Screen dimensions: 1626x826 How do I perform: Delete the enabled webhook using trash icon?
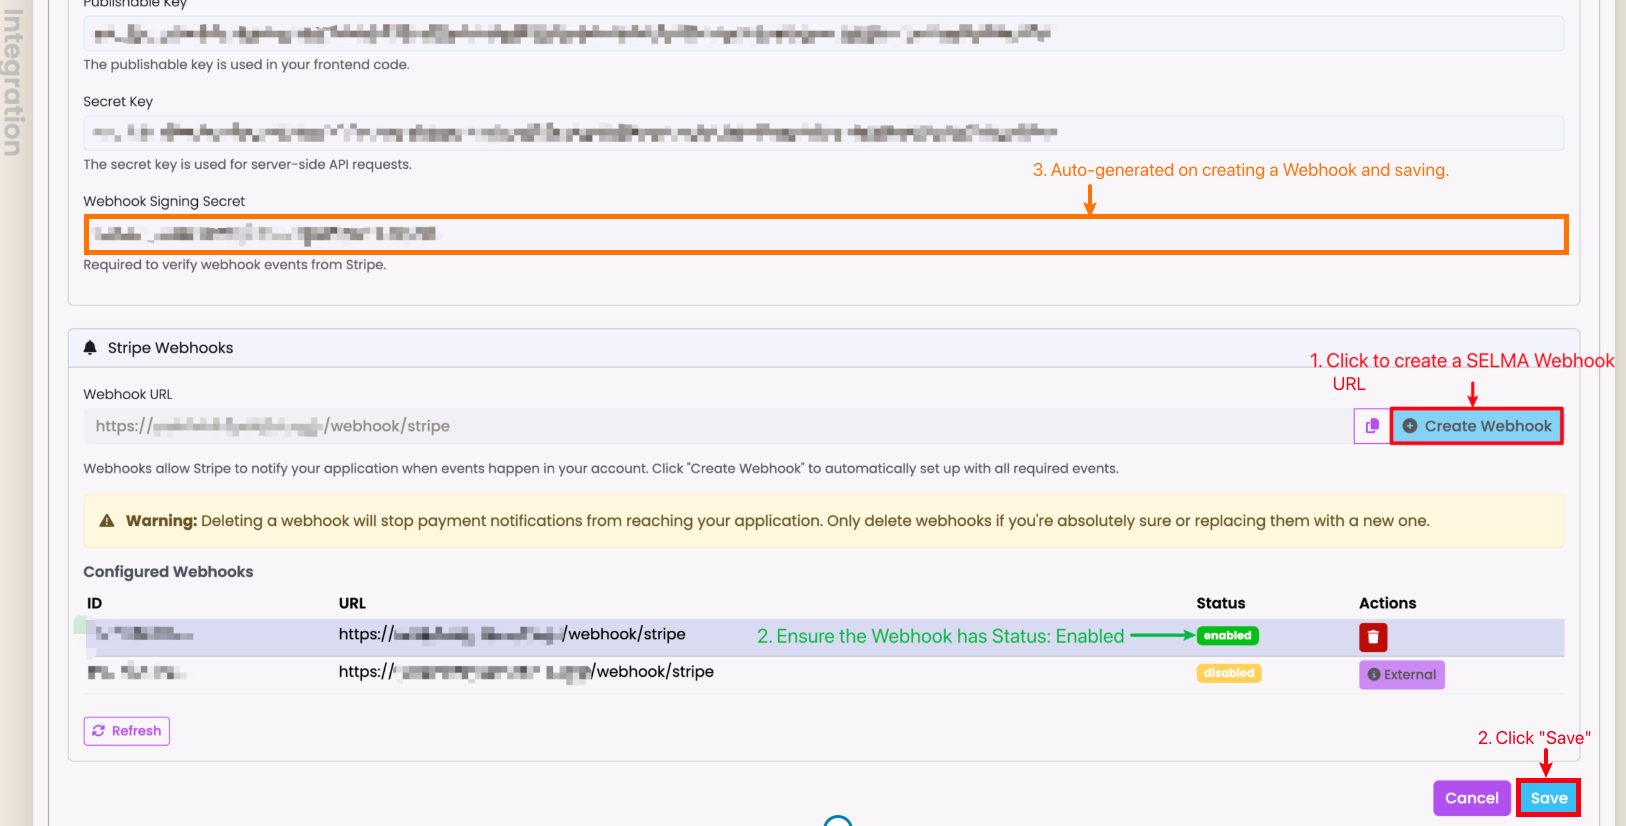1372,637
